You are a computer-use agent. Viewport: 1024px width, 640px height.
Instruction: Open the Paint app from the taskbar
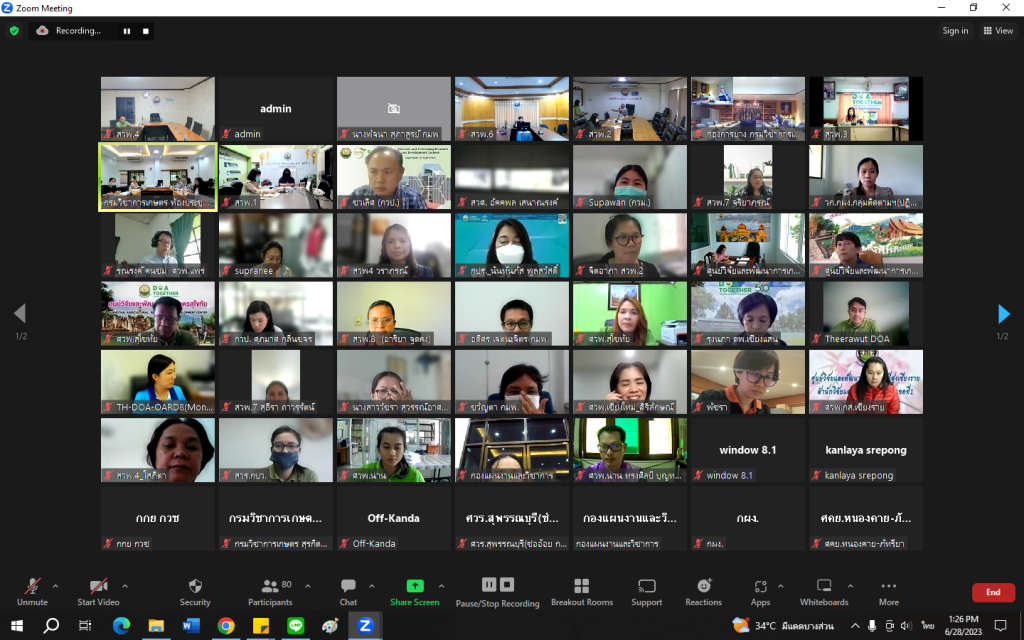pos(330,626)
